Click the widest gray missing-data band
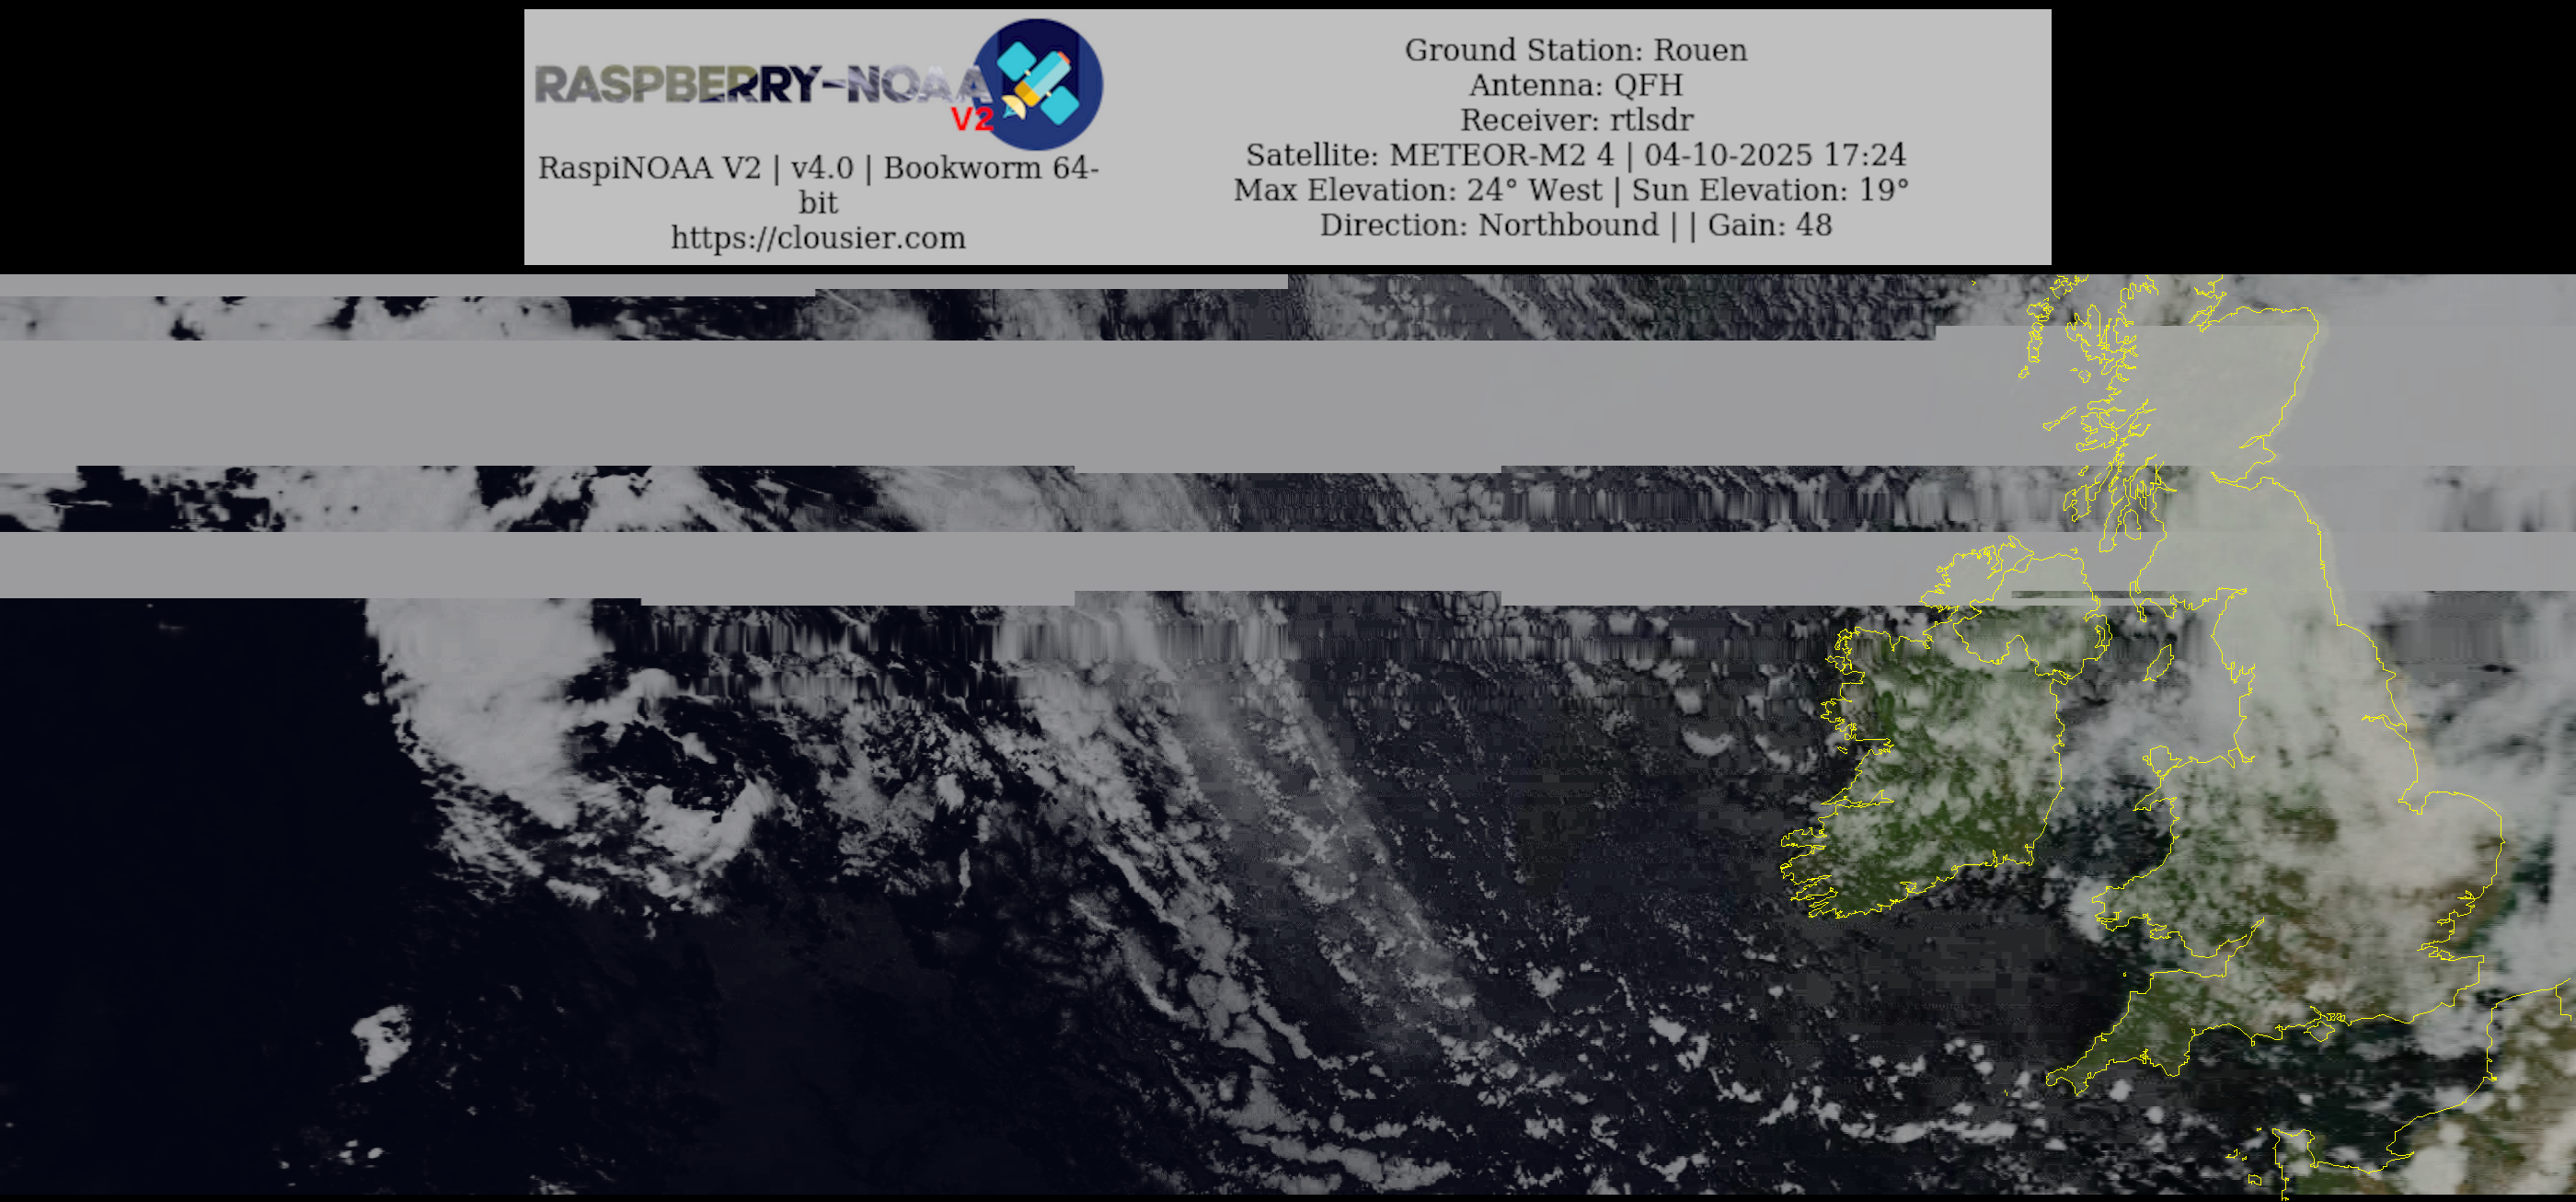Screen dimensions: 2576x1202 pyautogui.click(x=1000, y=405)
